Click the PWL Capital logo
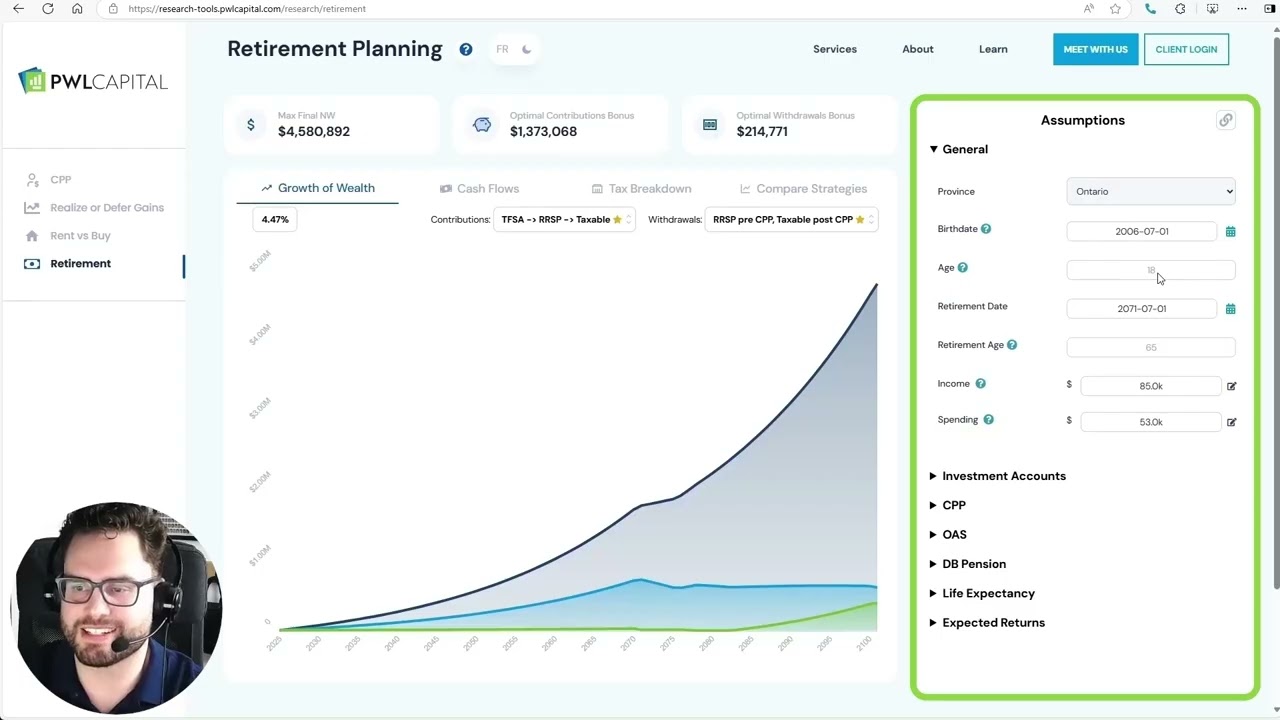Image resolution: width=1280 pixels, height=720 pixels. point(93,81)
